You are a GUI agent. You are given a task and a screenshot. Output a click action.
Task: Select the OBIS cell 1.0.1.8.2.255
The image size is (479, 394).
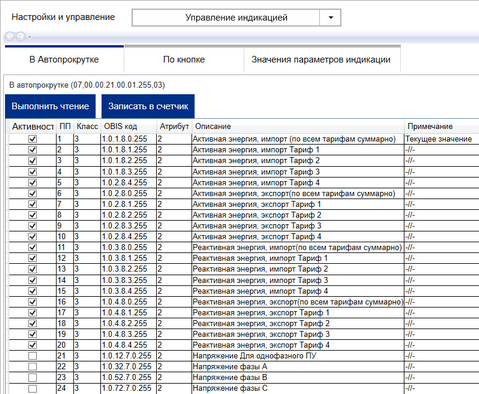tap(128, 161)
